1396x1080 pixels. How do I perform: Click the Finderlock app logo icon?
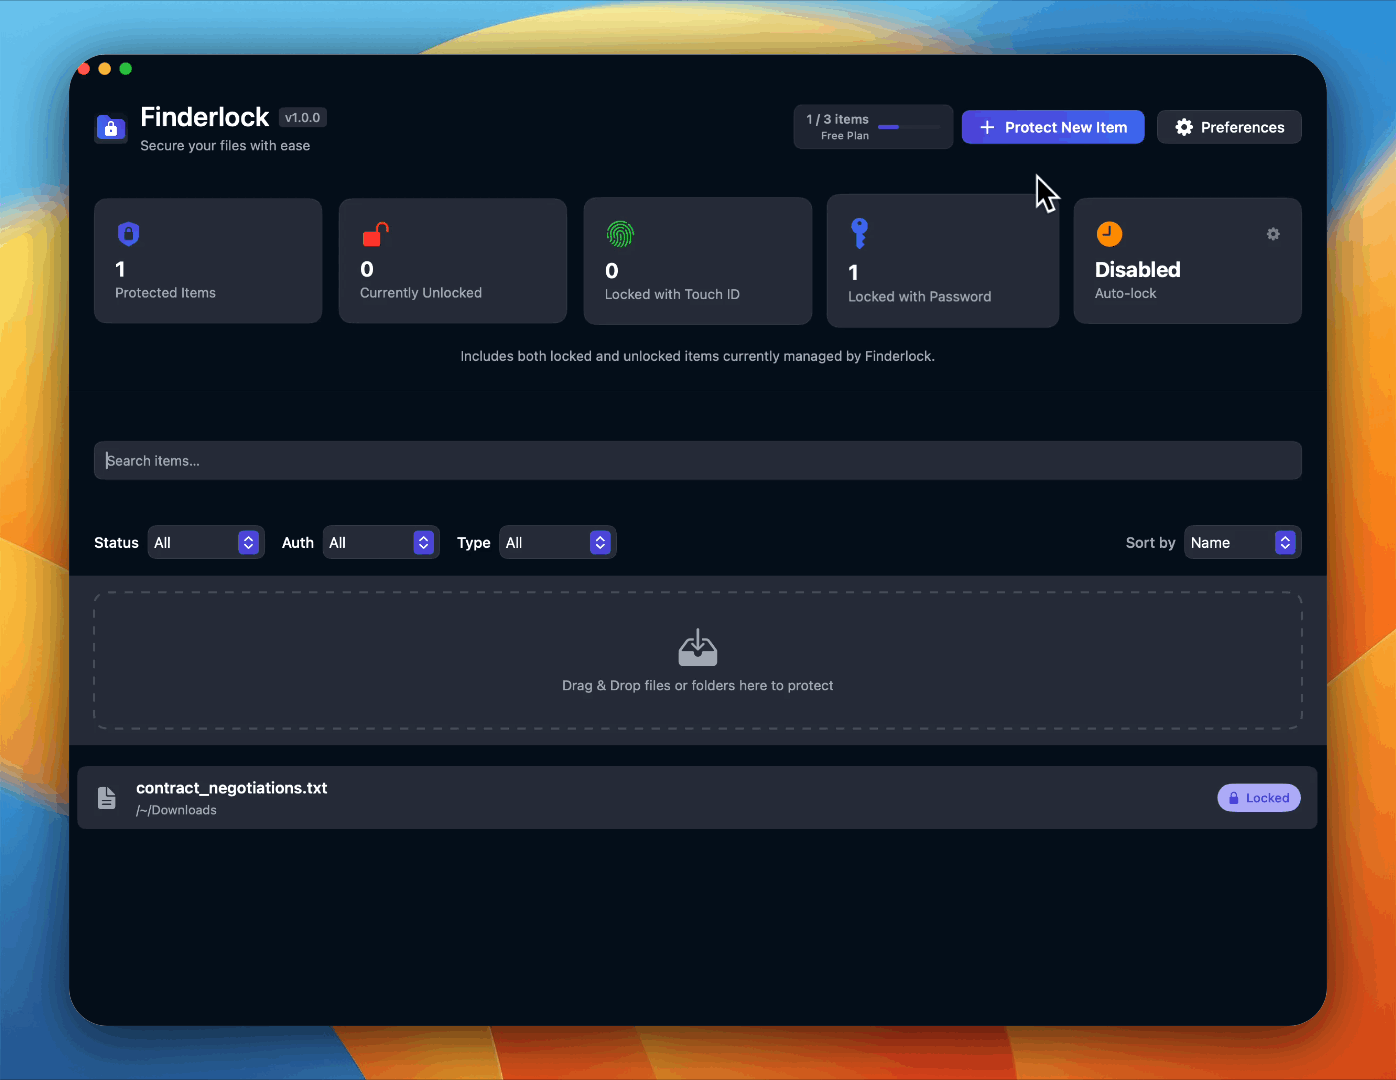tap(111, 128)
